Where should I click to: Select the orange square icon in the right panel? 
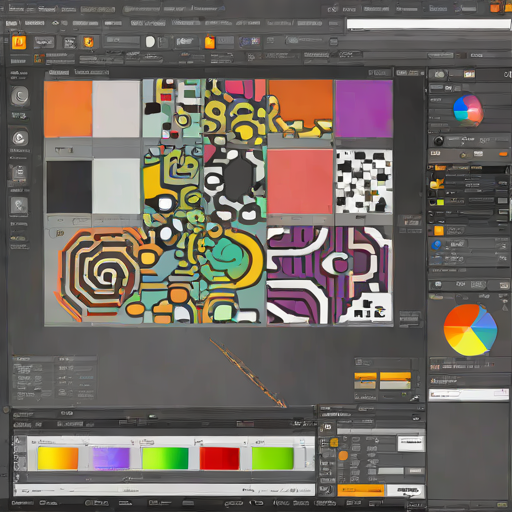(x=439, y=231)
